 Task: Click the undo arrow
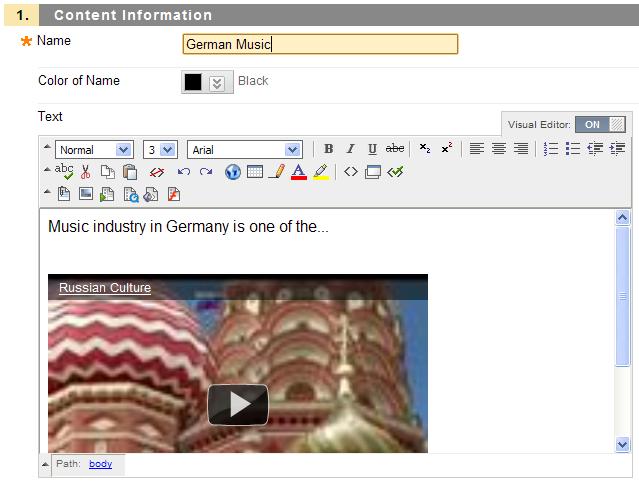click(183, 171)
